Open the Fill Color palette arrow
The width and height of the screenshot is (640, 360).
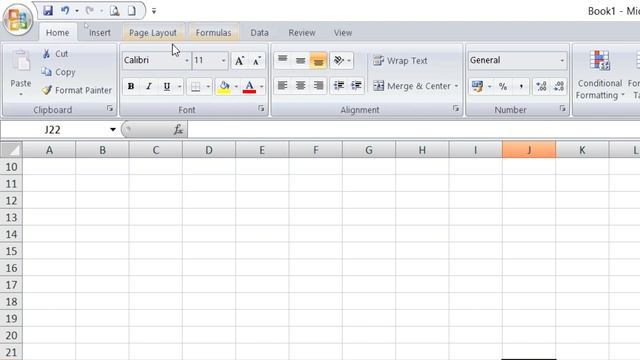[236, 87]
